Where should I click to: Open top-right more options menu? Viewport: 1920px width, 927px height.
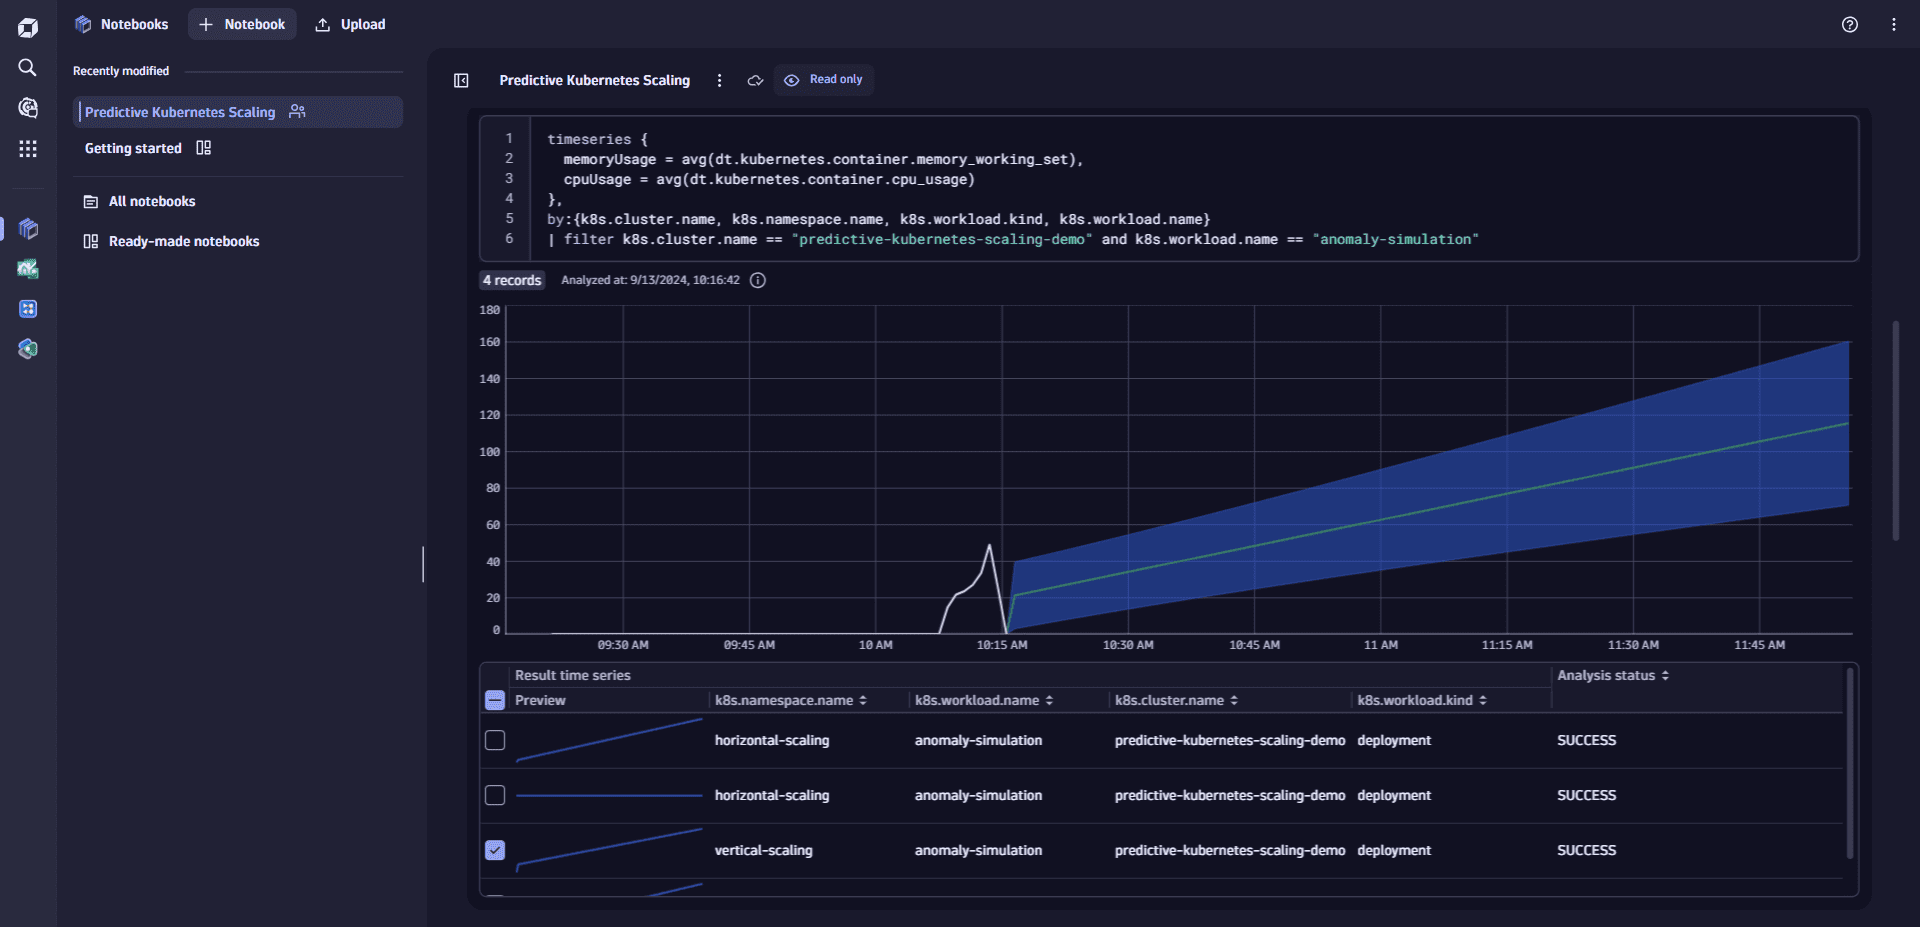pos(1894,24)
